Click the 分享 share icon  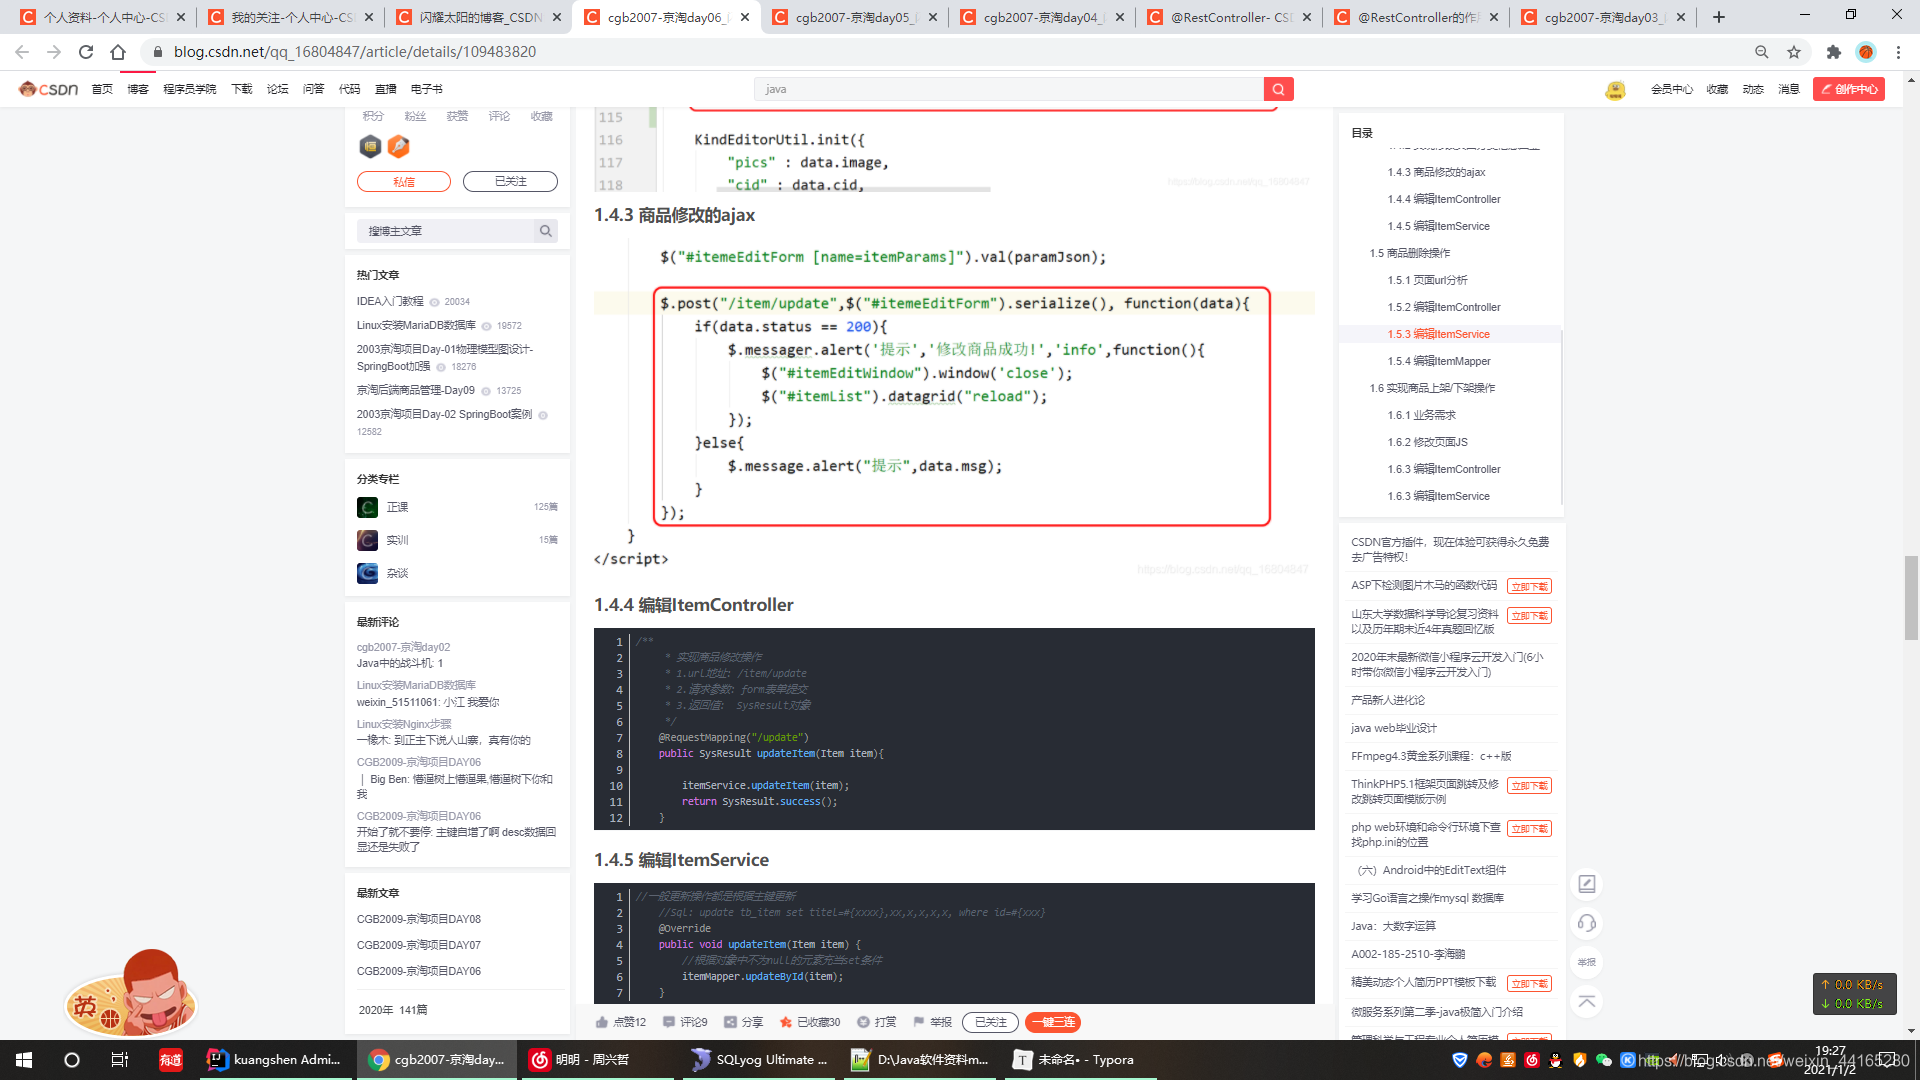730,1022
